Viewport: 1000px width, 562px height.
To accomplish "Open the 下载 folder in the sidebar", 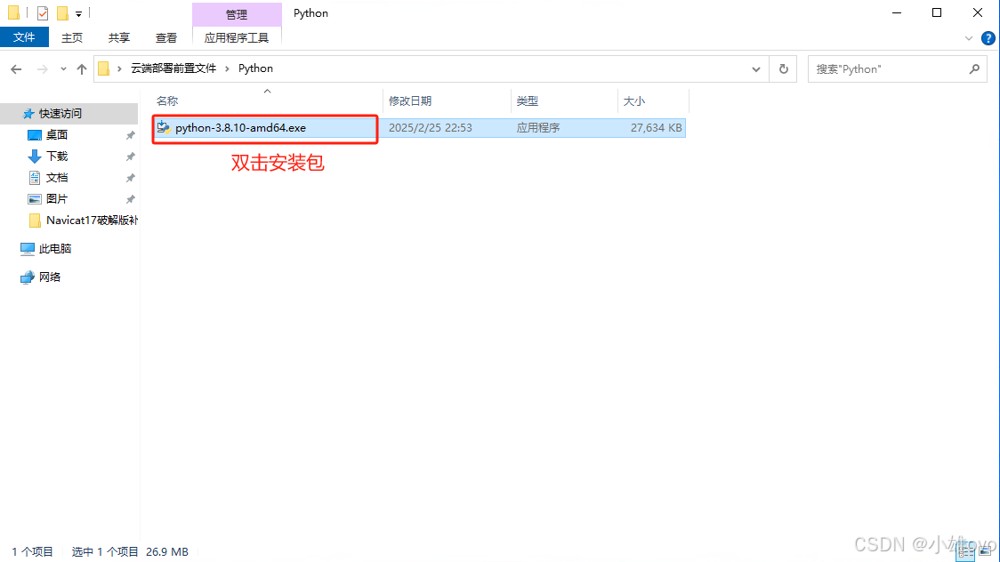I will click(x=57, y=156).
